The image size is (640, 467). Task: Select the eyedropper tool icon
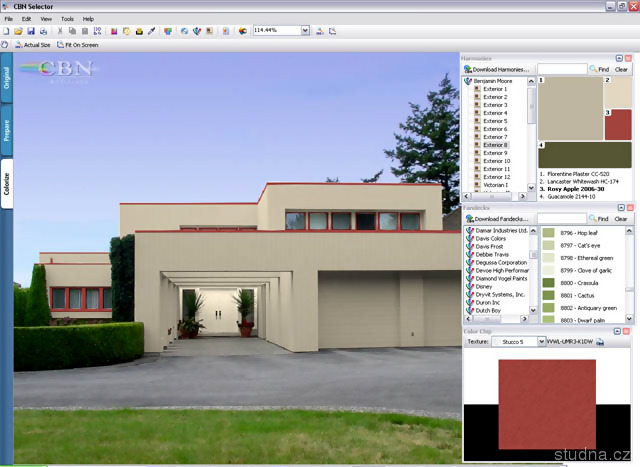point(151,31)
